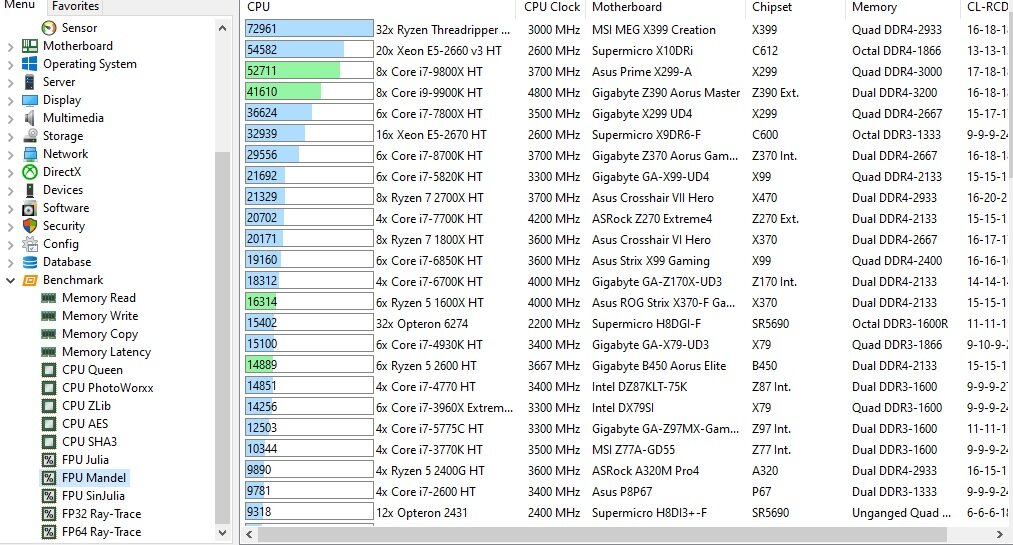This screenshot has height=545, width=1013.
Task: Click the CPU AES chip icon
Action: click(48, 424)
